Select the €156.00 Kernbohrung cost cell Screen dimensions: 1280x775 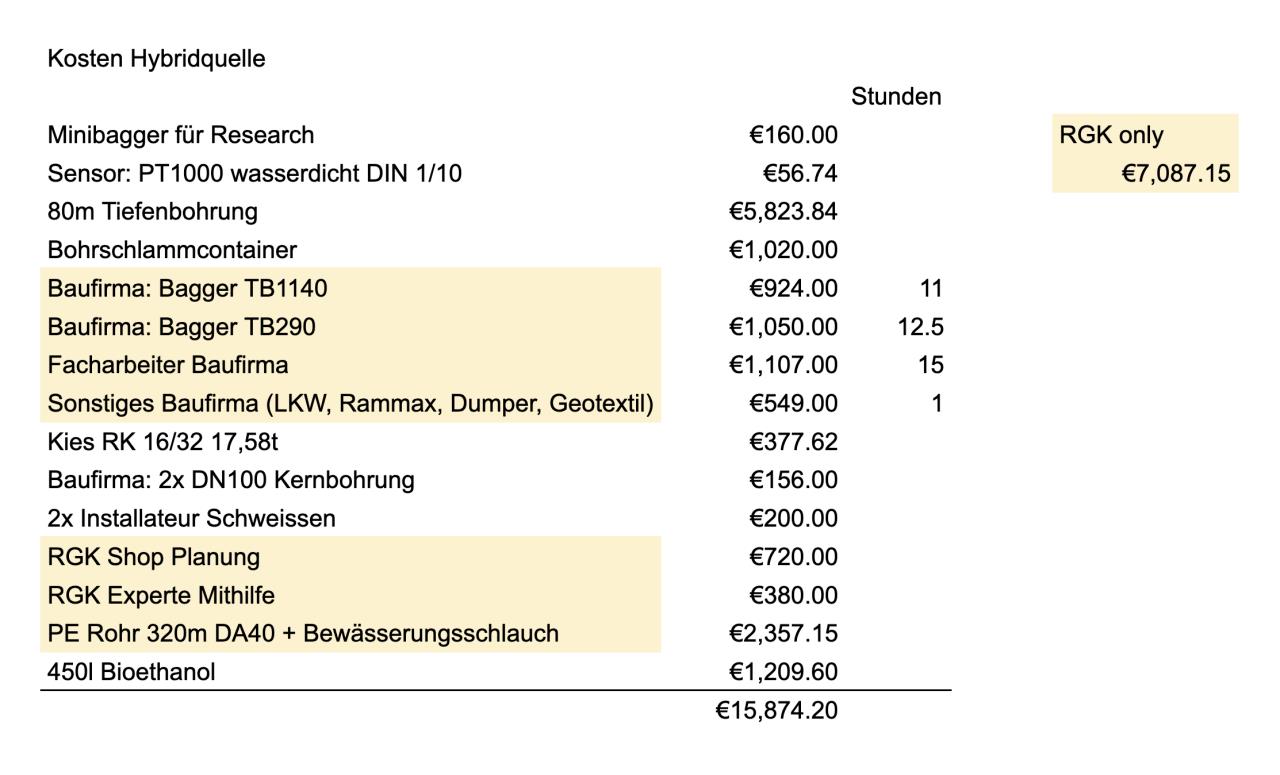tap(793, 481)
